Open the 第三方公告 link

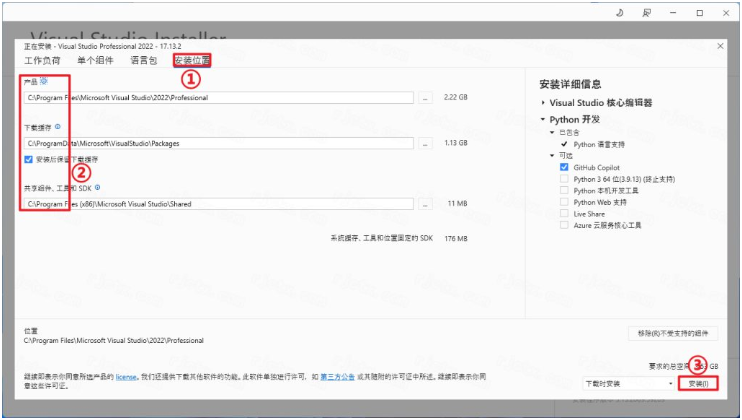pos(337,377)
